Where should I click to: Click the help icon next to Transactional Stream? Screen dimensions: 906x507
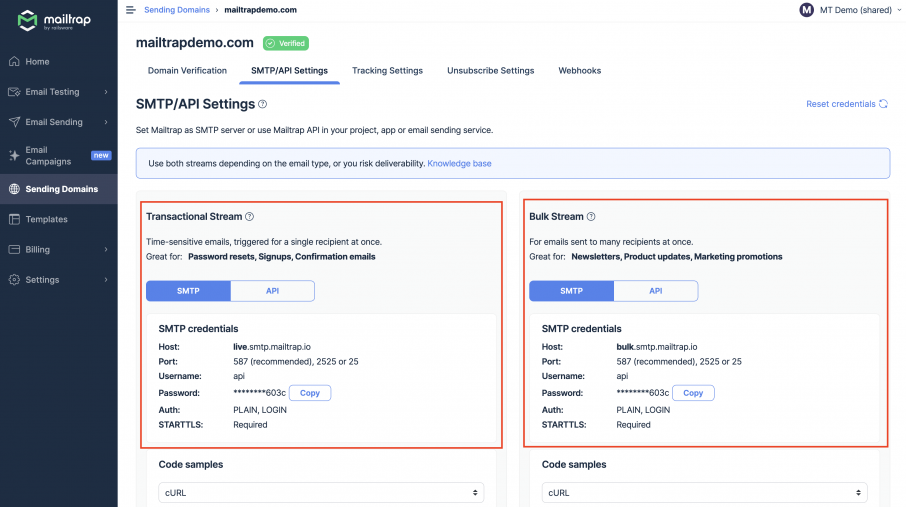(x=250, y=216)
